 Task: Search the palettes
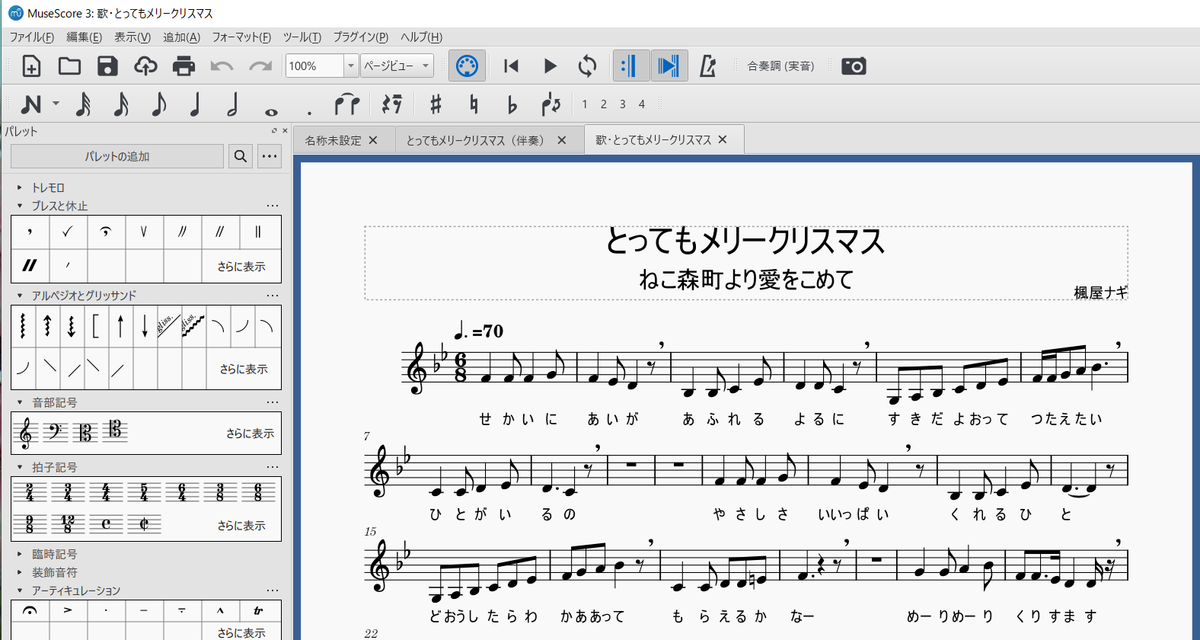tap(240, 156)
